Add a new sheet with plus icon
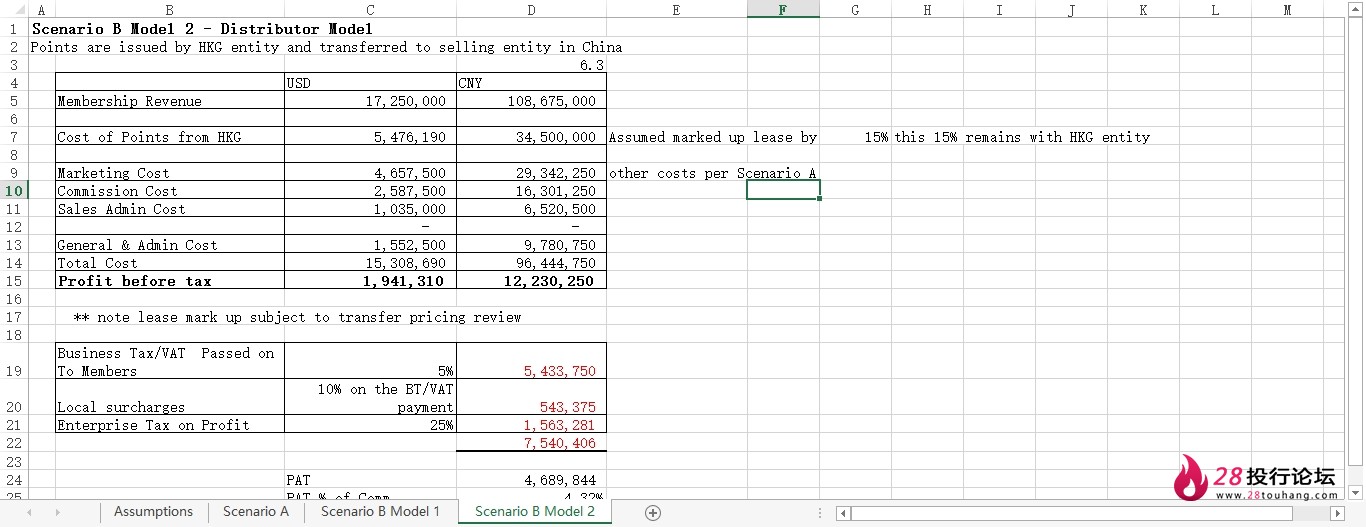 pos(653,512)
